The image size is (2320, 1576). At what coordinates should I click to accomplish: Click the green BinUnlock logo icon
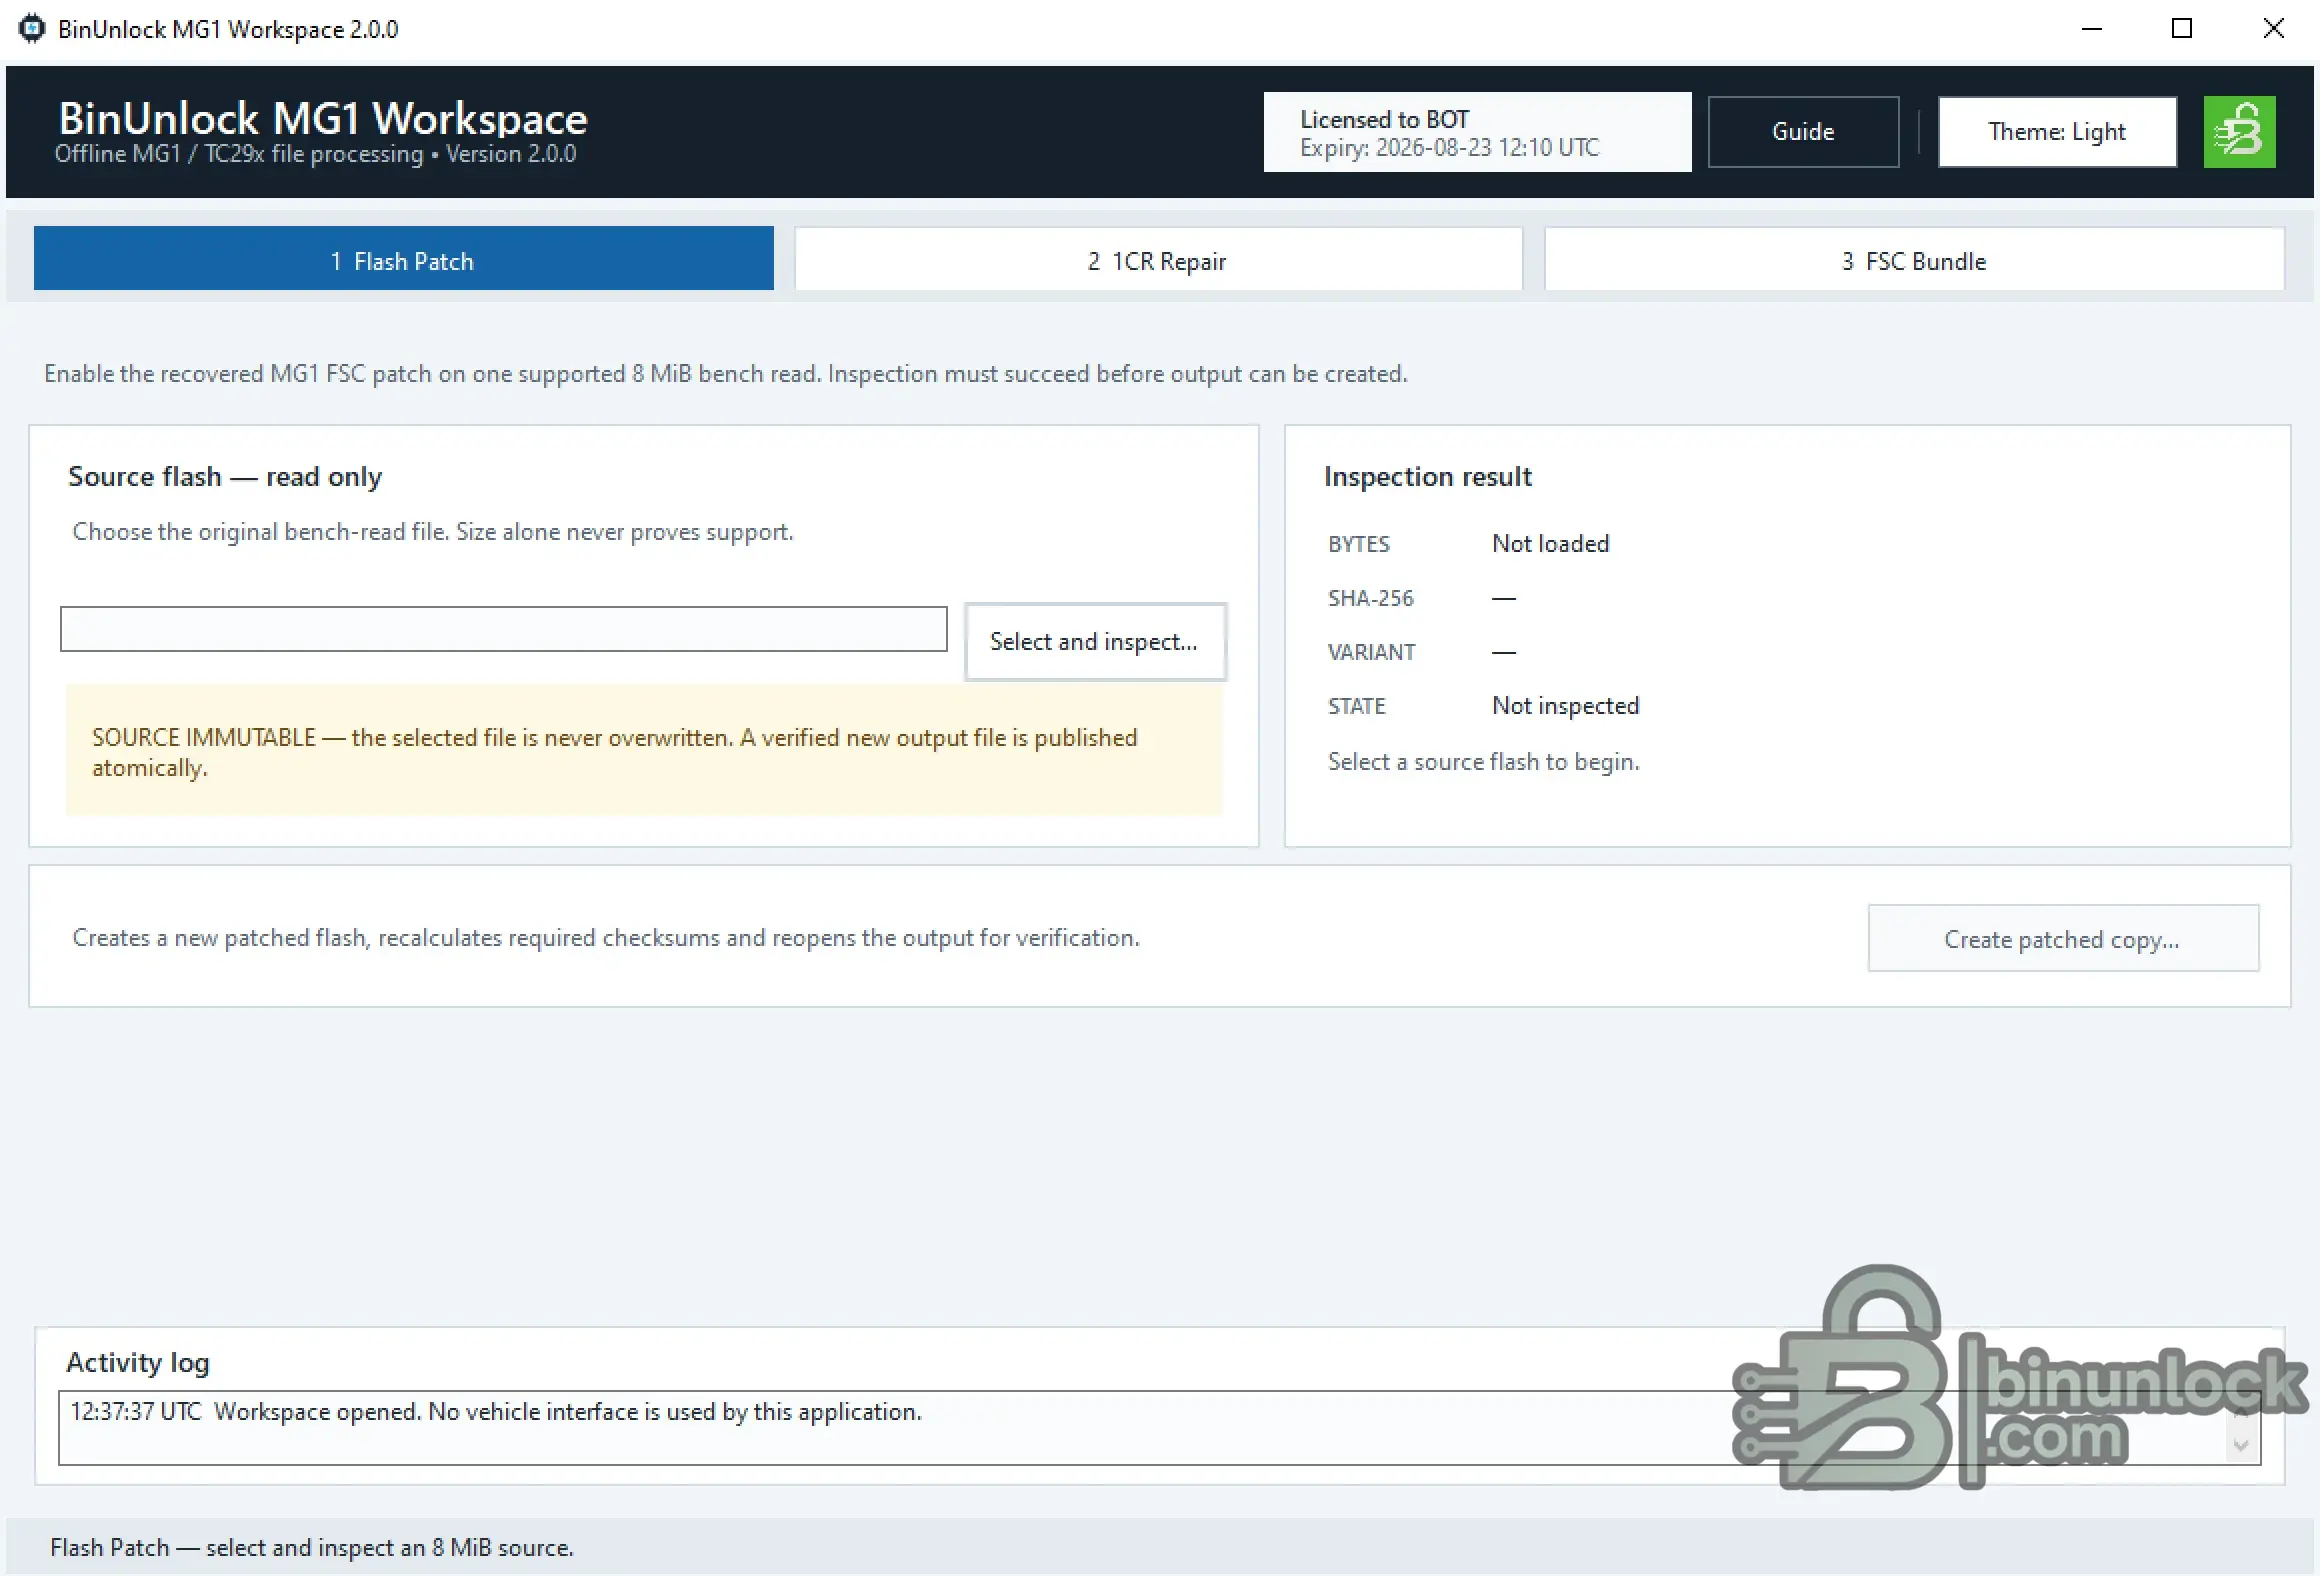click(2239, 132)
